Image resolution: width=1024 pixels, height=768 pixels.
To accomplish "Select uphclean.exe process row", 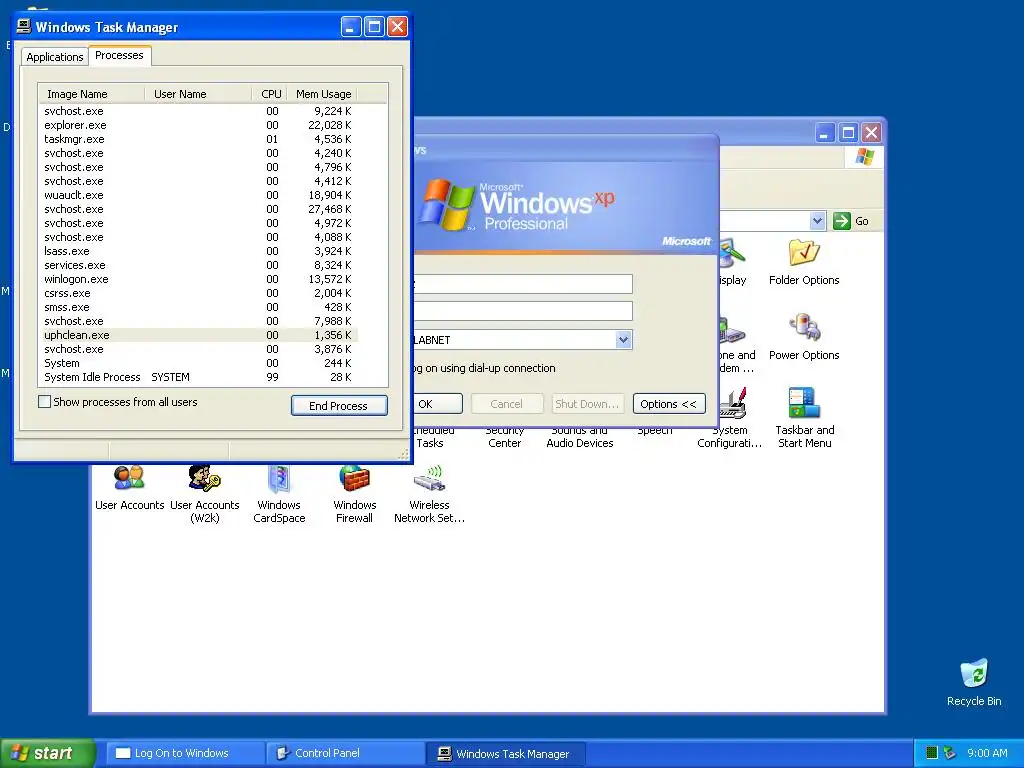I will (198, 335).
